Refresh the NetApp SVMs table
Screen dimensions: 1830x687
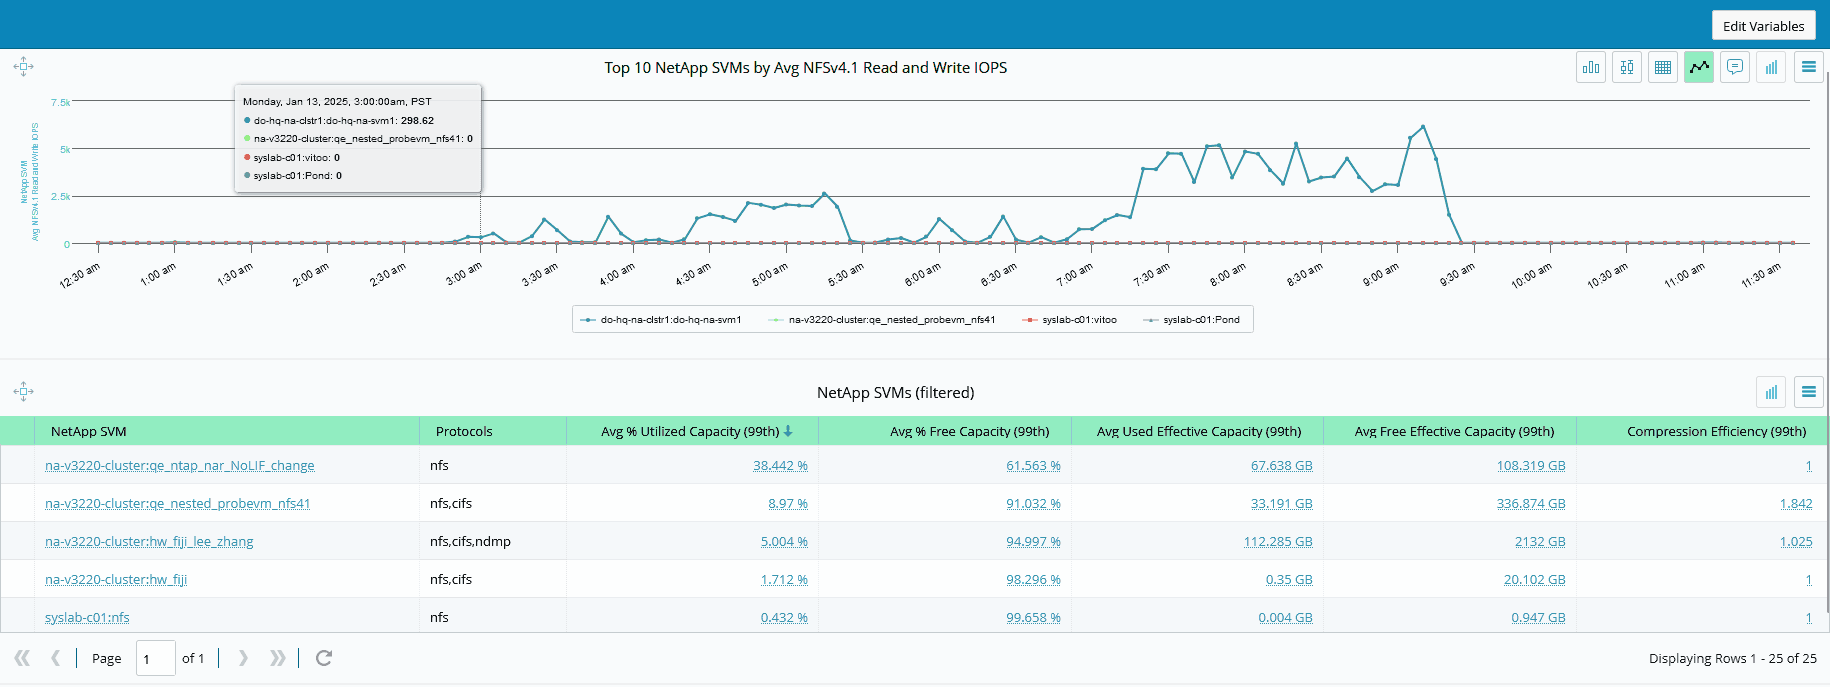click(323, 658)
